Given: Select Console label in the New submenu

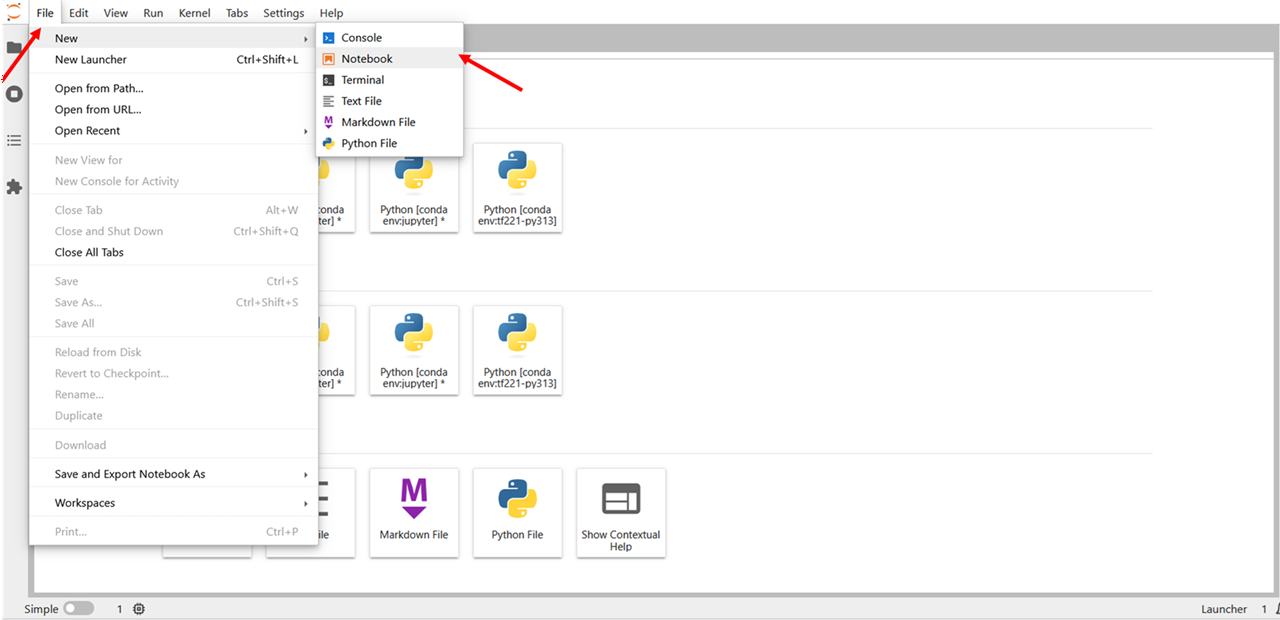Looking at the screenshot, I should (362, 38).
